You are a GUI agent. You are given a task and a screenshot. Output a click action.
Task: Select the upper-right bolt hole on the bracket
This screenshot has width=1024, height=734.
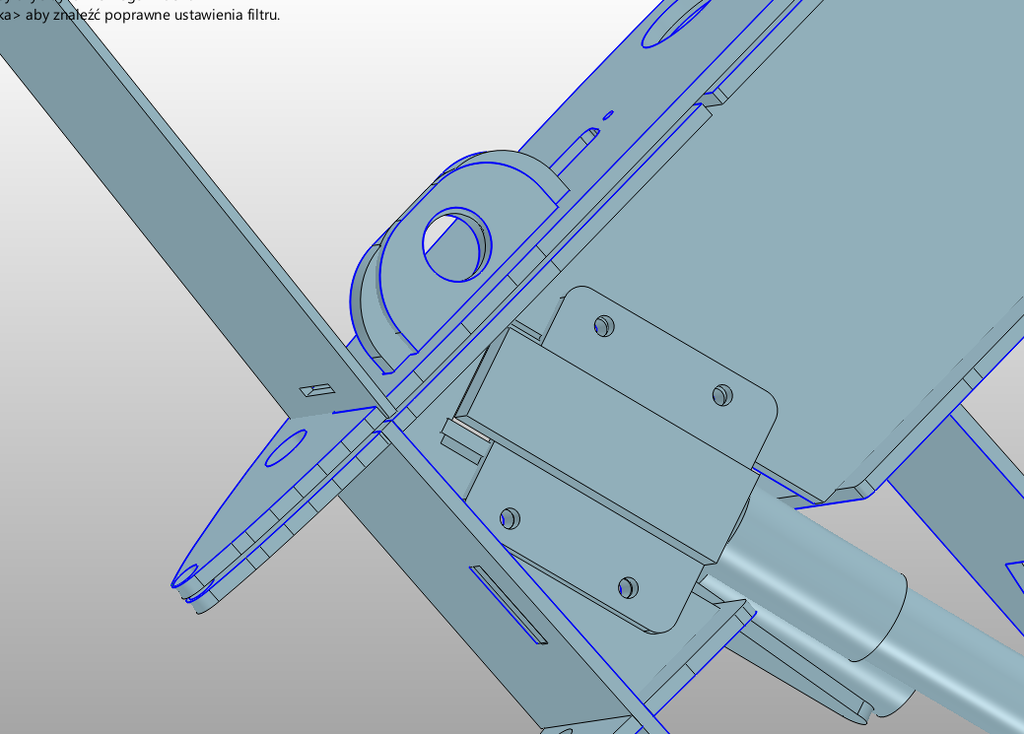pyautogui.click(x=723, y=395)
